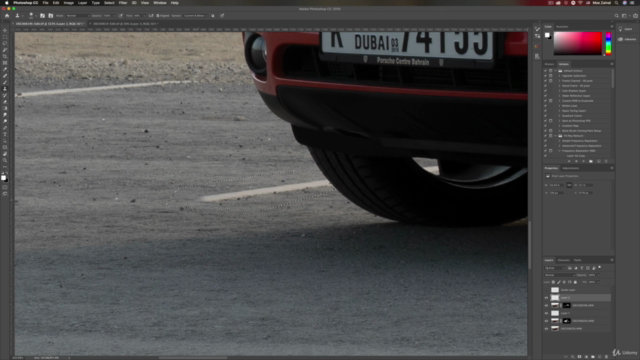Toggle the Default Actions set checkmark
The height and width of the screenshot is (360, 640).
[x=545, y=71]
